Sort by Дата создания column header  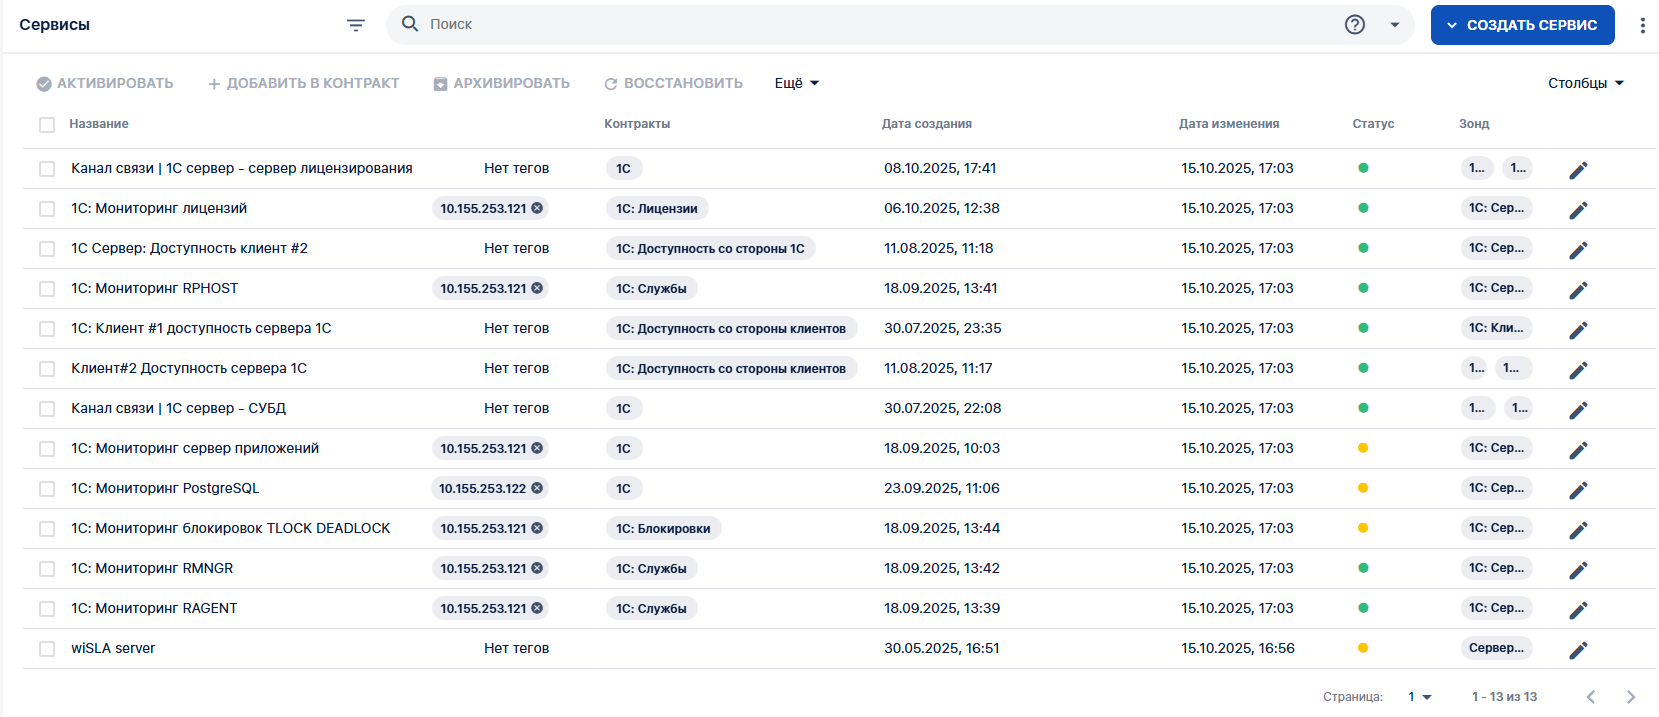(x=926, y=124)
